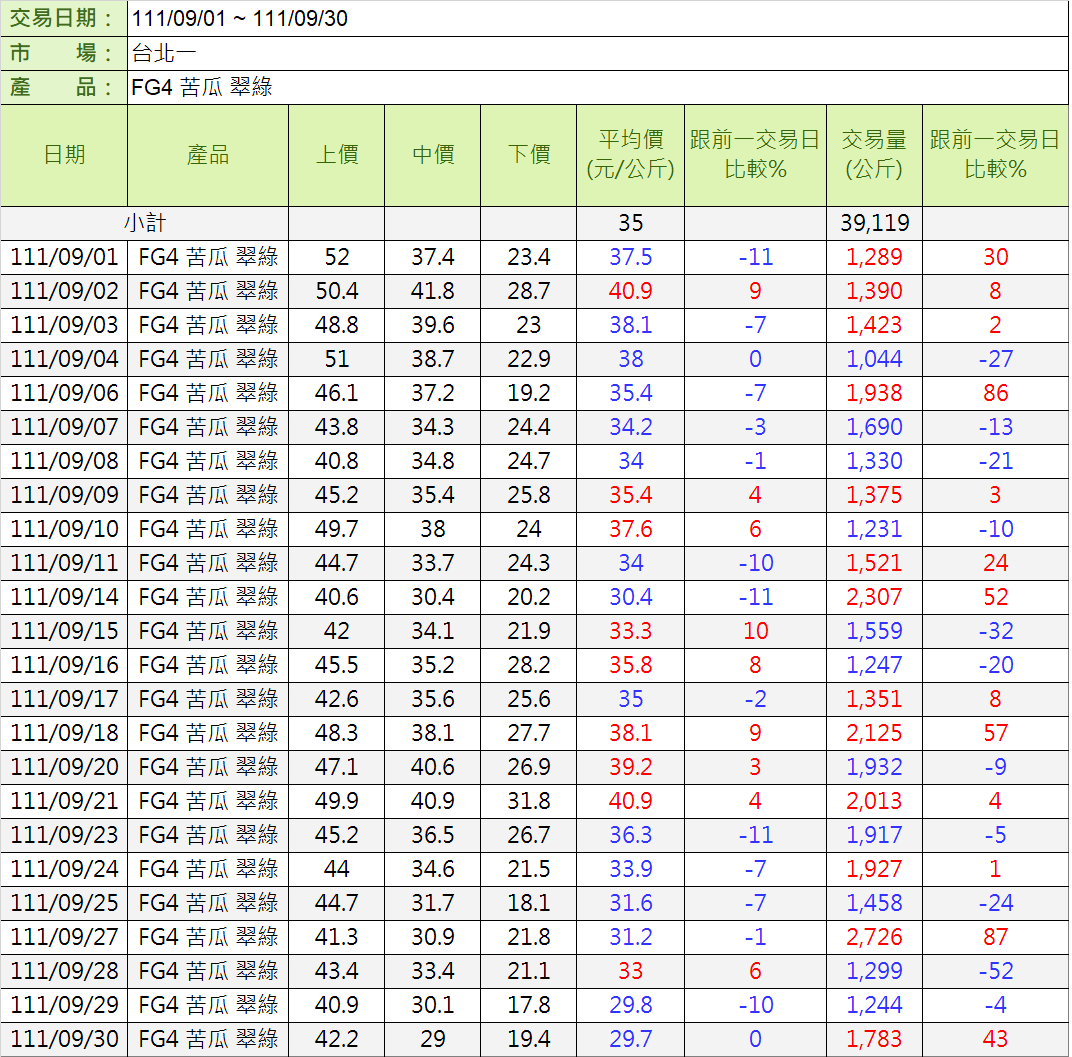Screen dimensions: 1072x1057
Task: Click the date cell 111/09/30
Action: (x=64, y=1039)
